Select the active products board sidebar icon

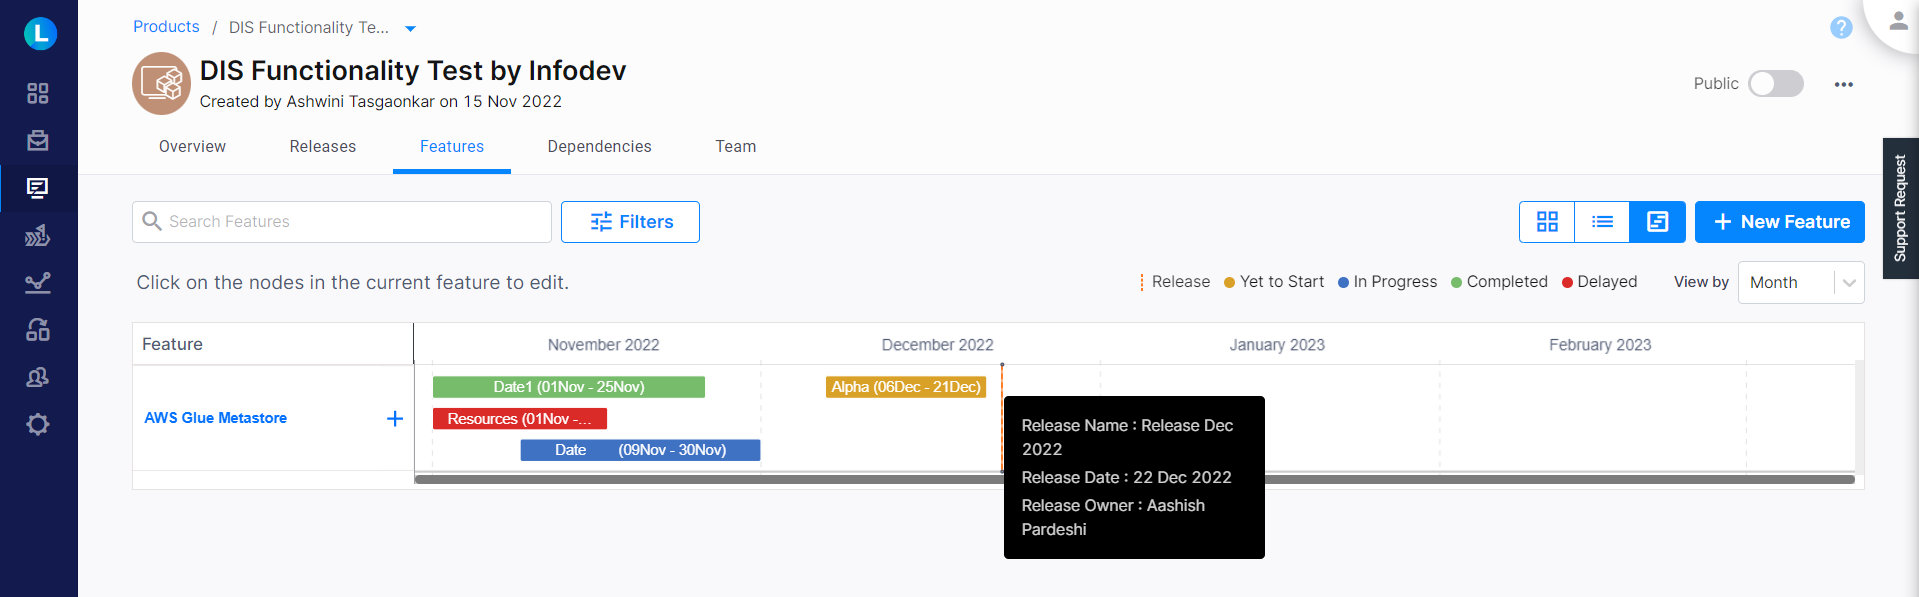point(38,188)
